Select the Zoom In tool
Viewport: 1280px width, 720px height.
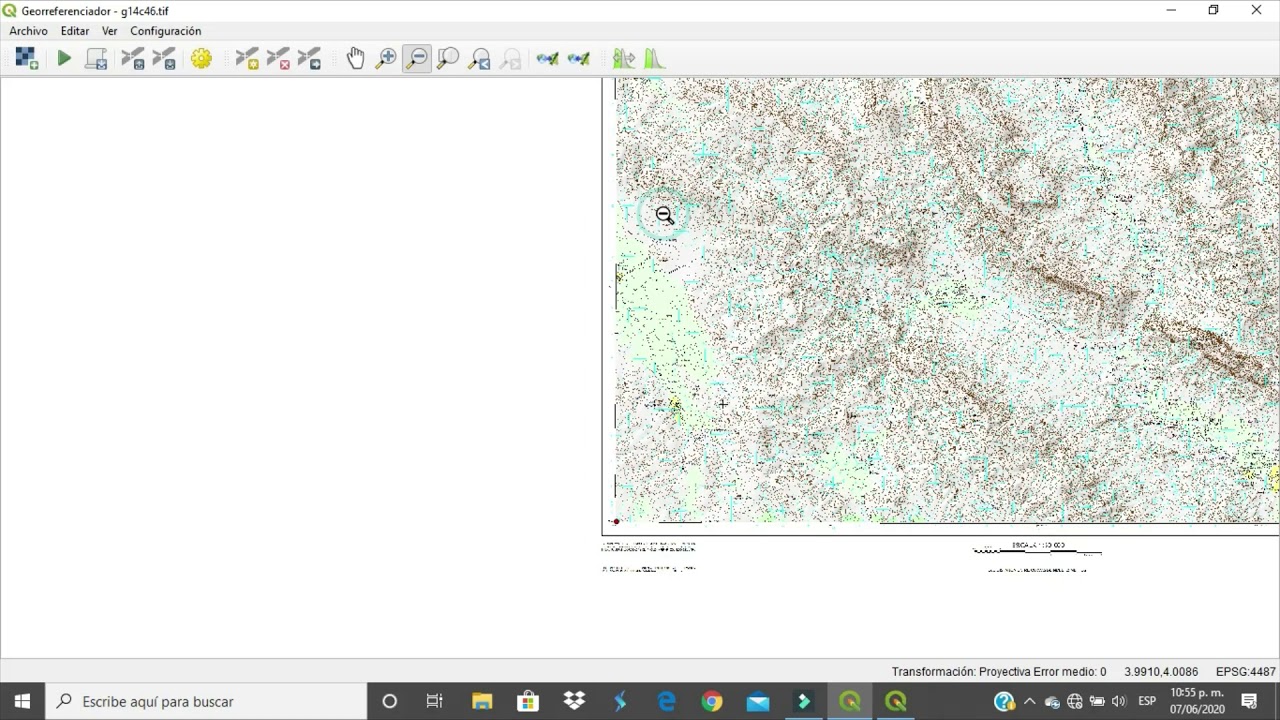tap(386, 59)
